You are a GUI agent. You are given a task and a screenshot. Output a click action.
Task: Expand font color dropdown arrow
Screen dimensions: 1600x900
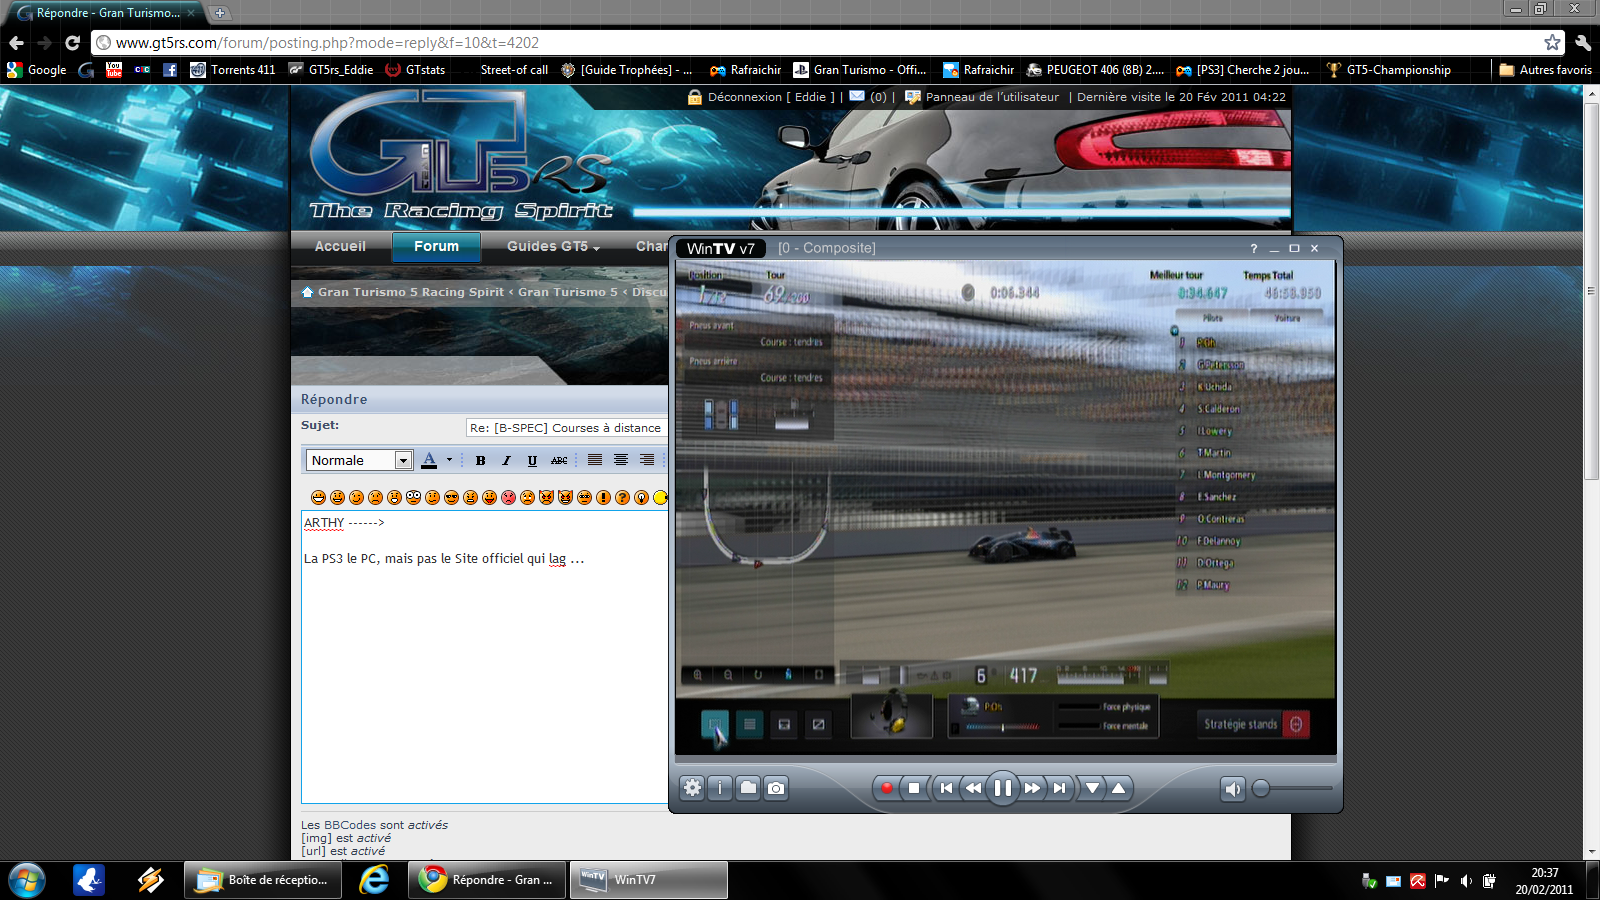coord(449,460)
